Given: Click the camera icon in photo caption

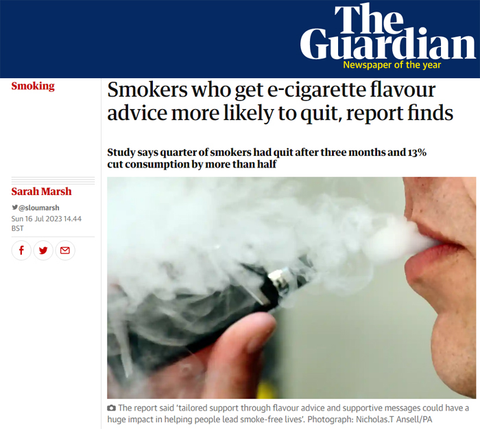Looking at the screenshot, I should click(x=111, y=408).
